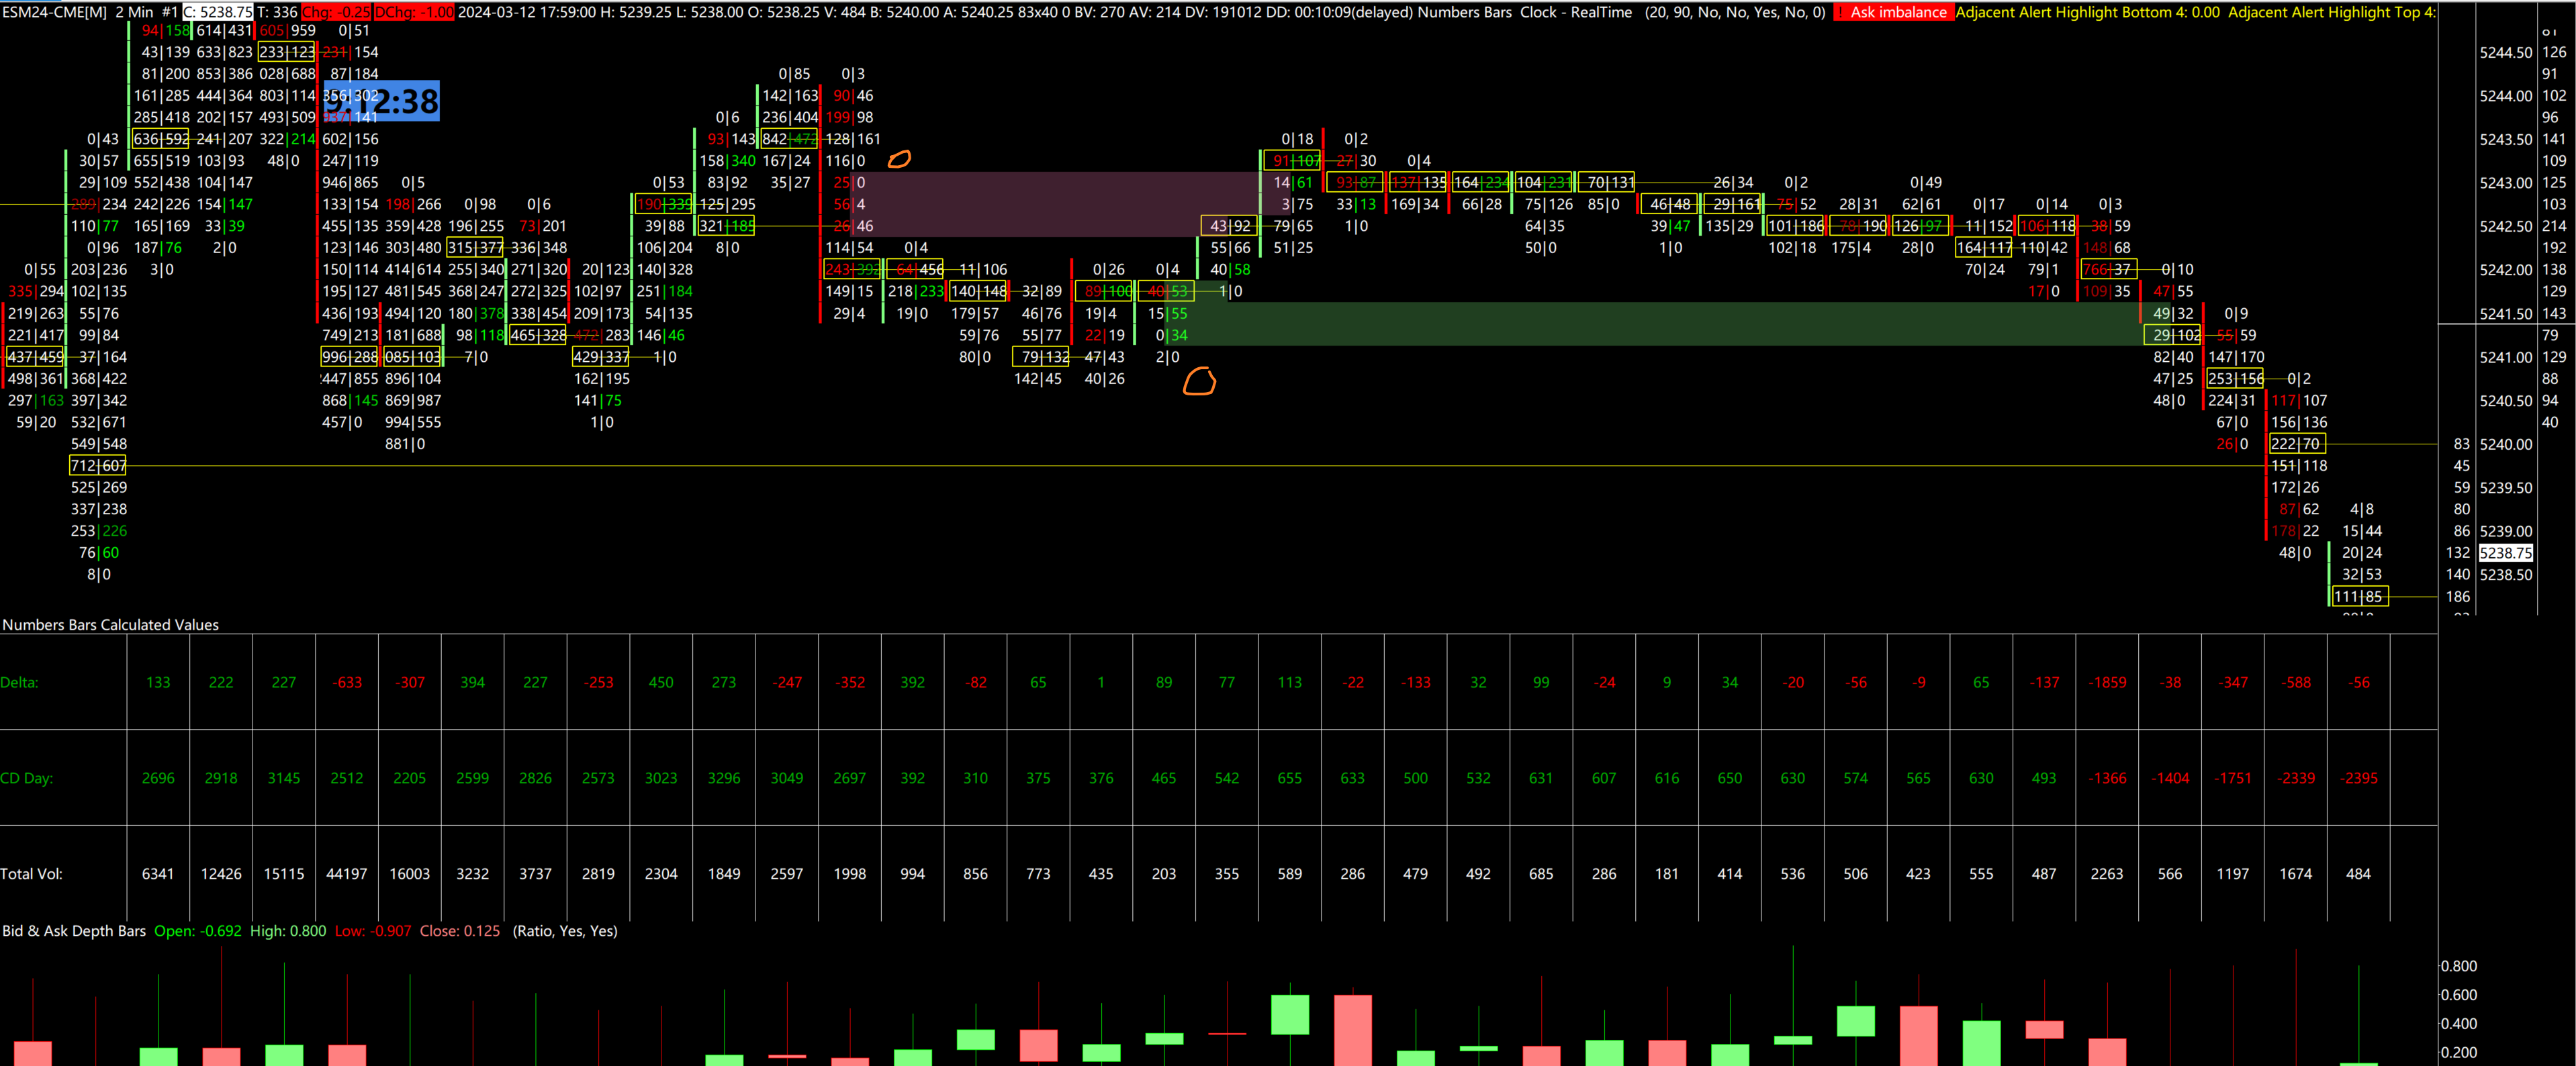
Task: Click the C: 5238.75 close price header box
Action: point(218,12)
